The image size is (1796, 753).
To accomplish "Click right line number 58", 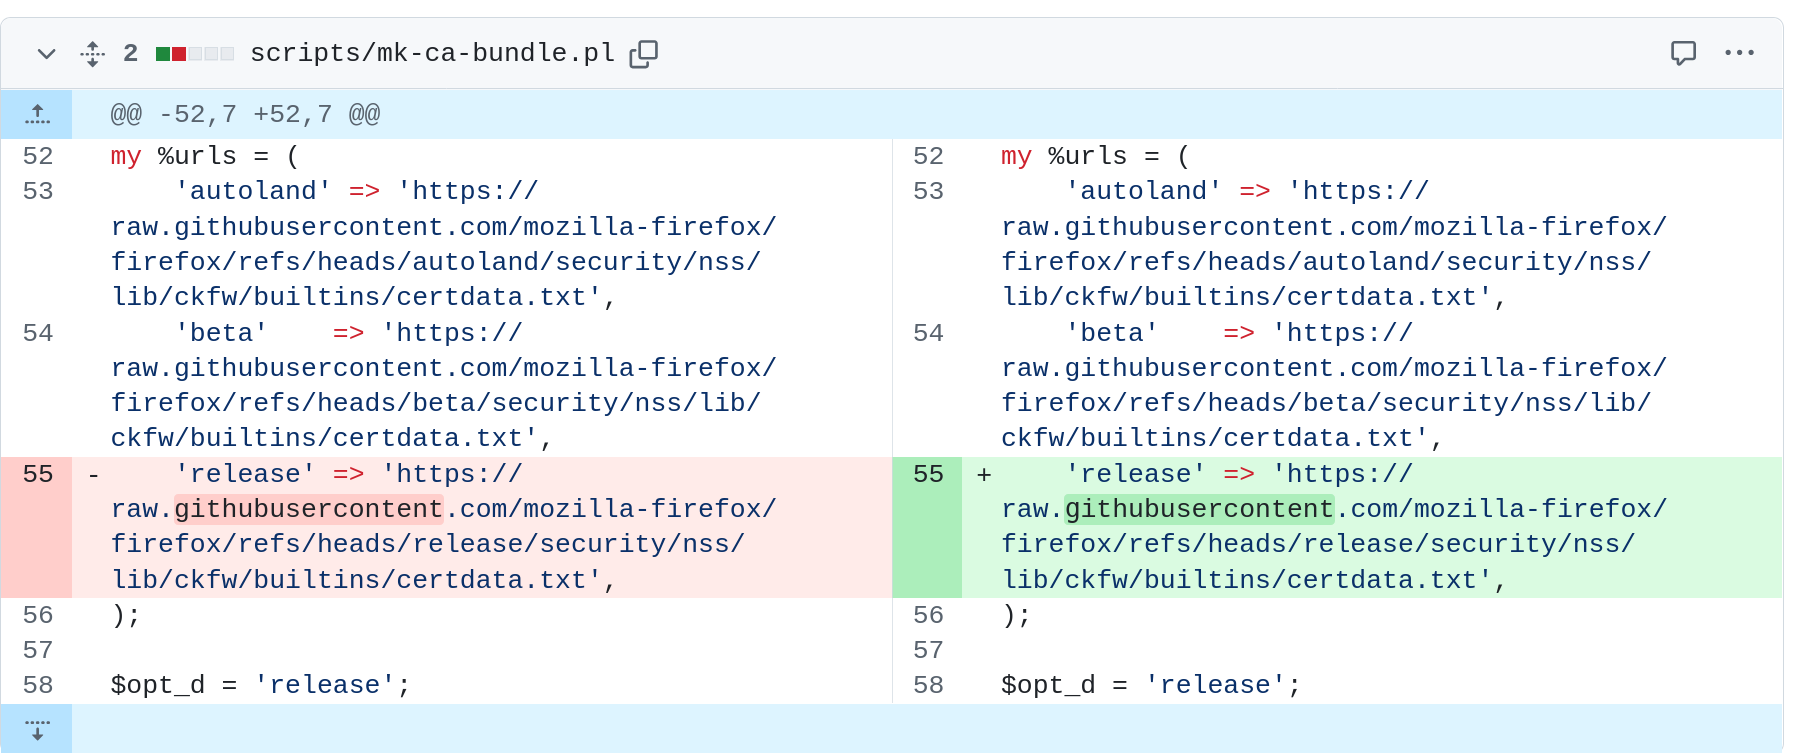I will (928, 685).
